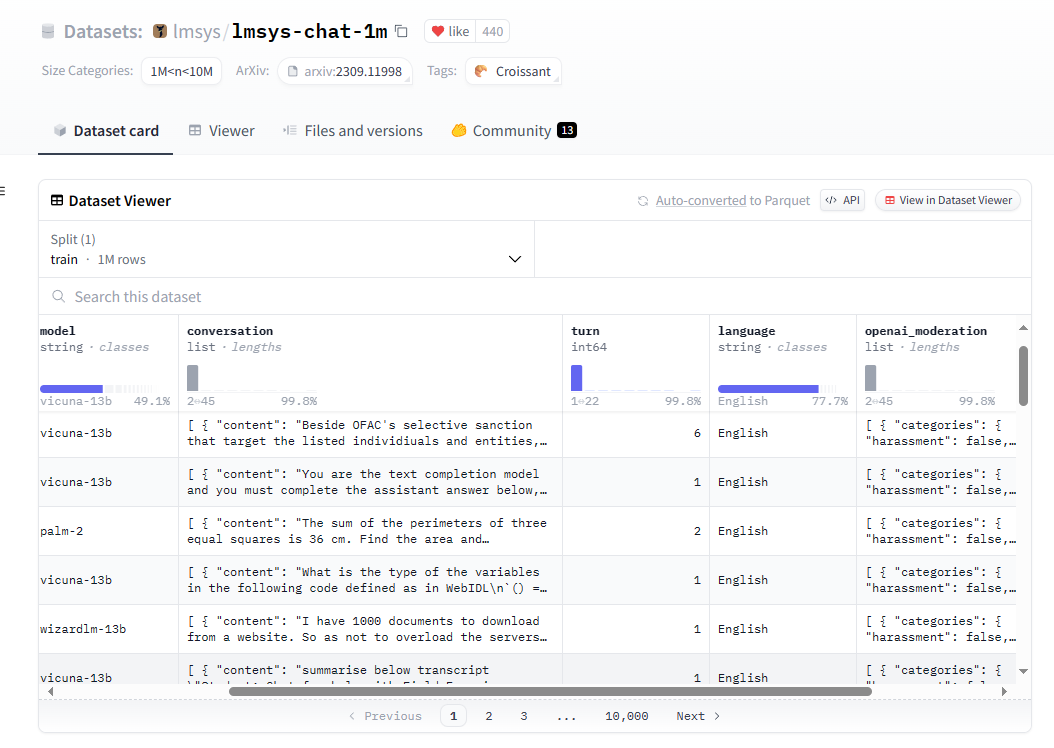Click the Croissant tag
Image resolution: width=1054 pixels, height=748 pixels.
coord(514,71)
